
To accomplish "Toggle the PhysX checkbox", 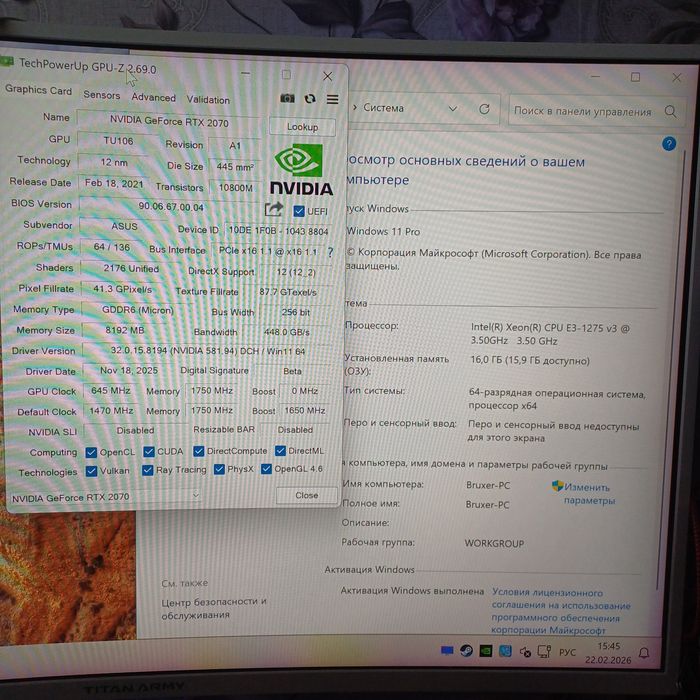I will coord(219,469).
